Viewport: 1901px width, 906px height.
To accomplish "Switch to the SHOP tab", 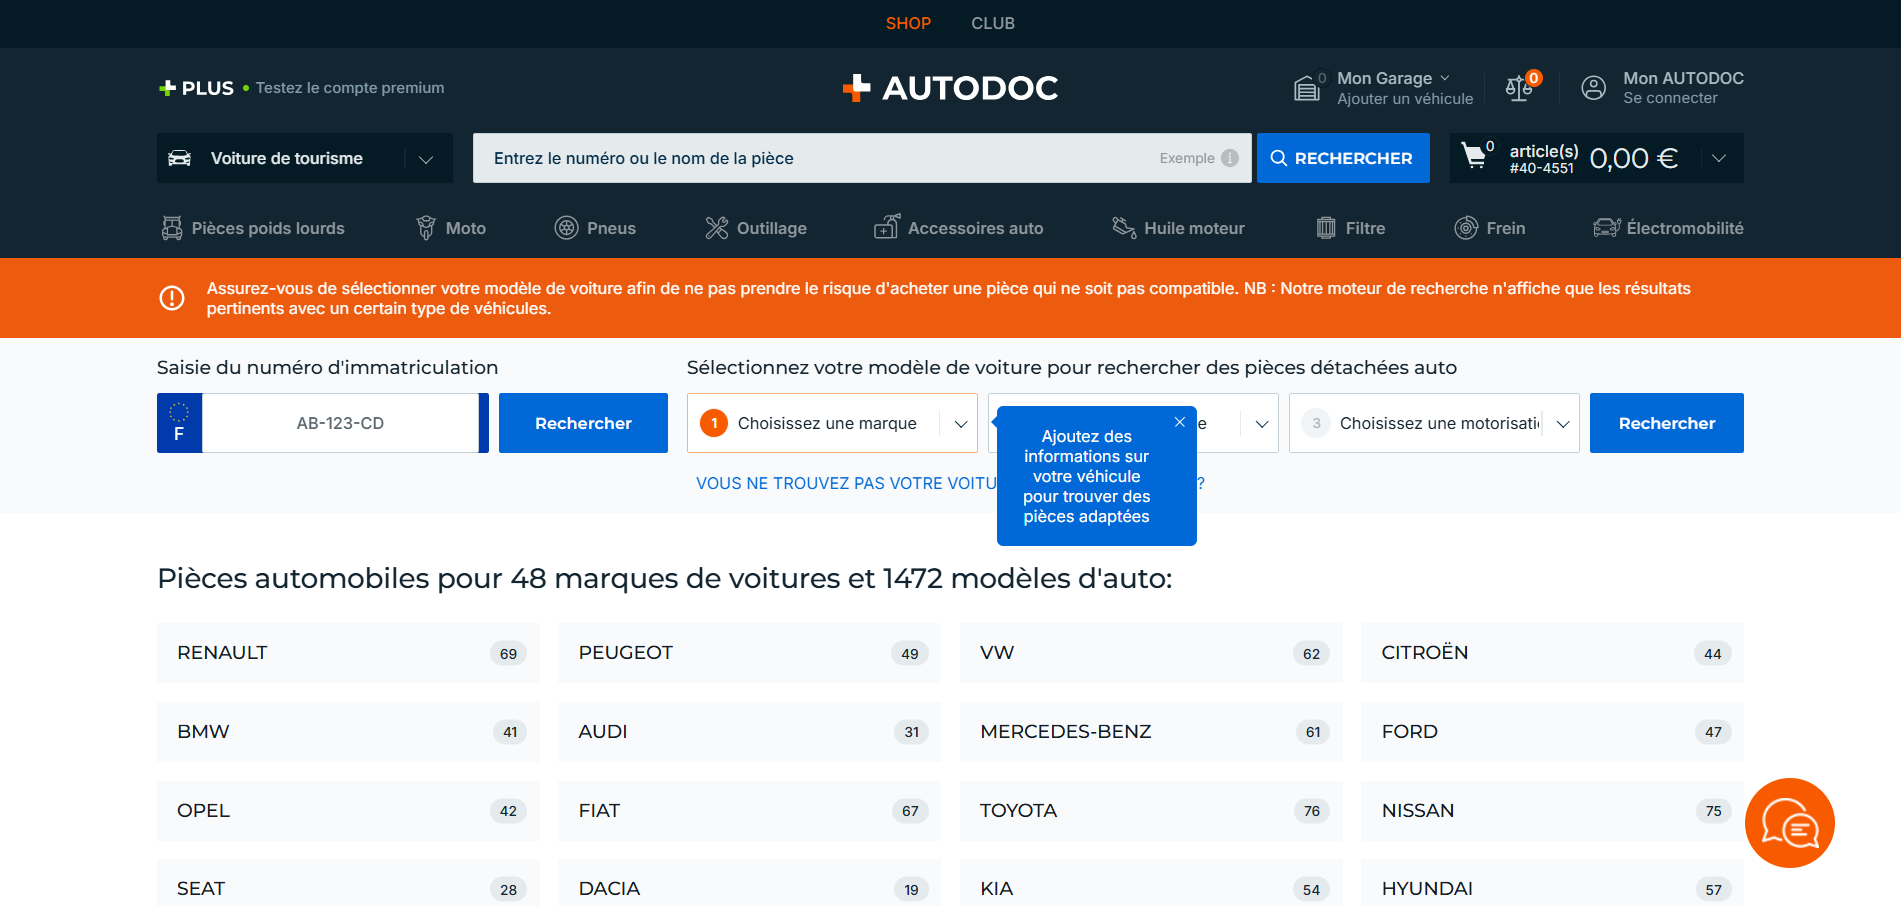I will [908, 23].
